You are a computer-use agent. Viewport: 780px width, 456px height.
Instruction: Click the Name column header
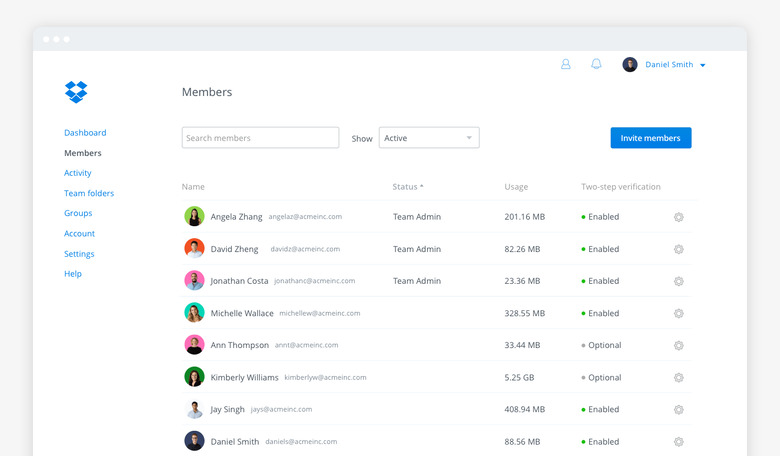click(193, 187)
